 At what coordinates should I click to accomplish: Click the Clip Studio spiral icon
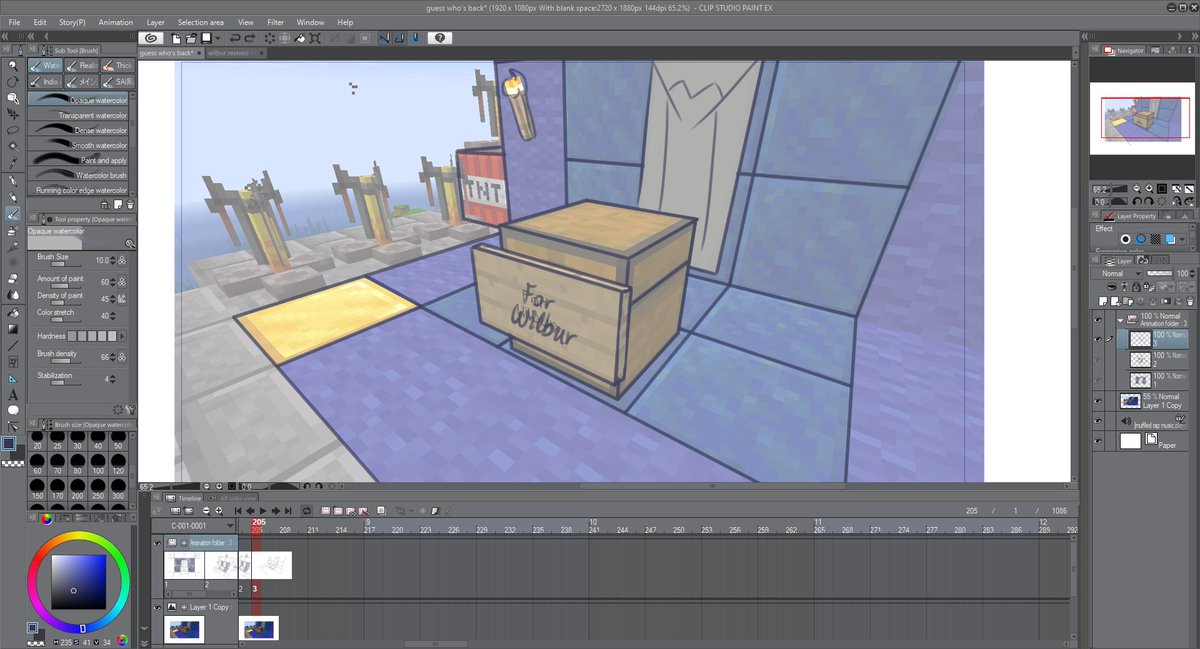(x=150, y=38)
